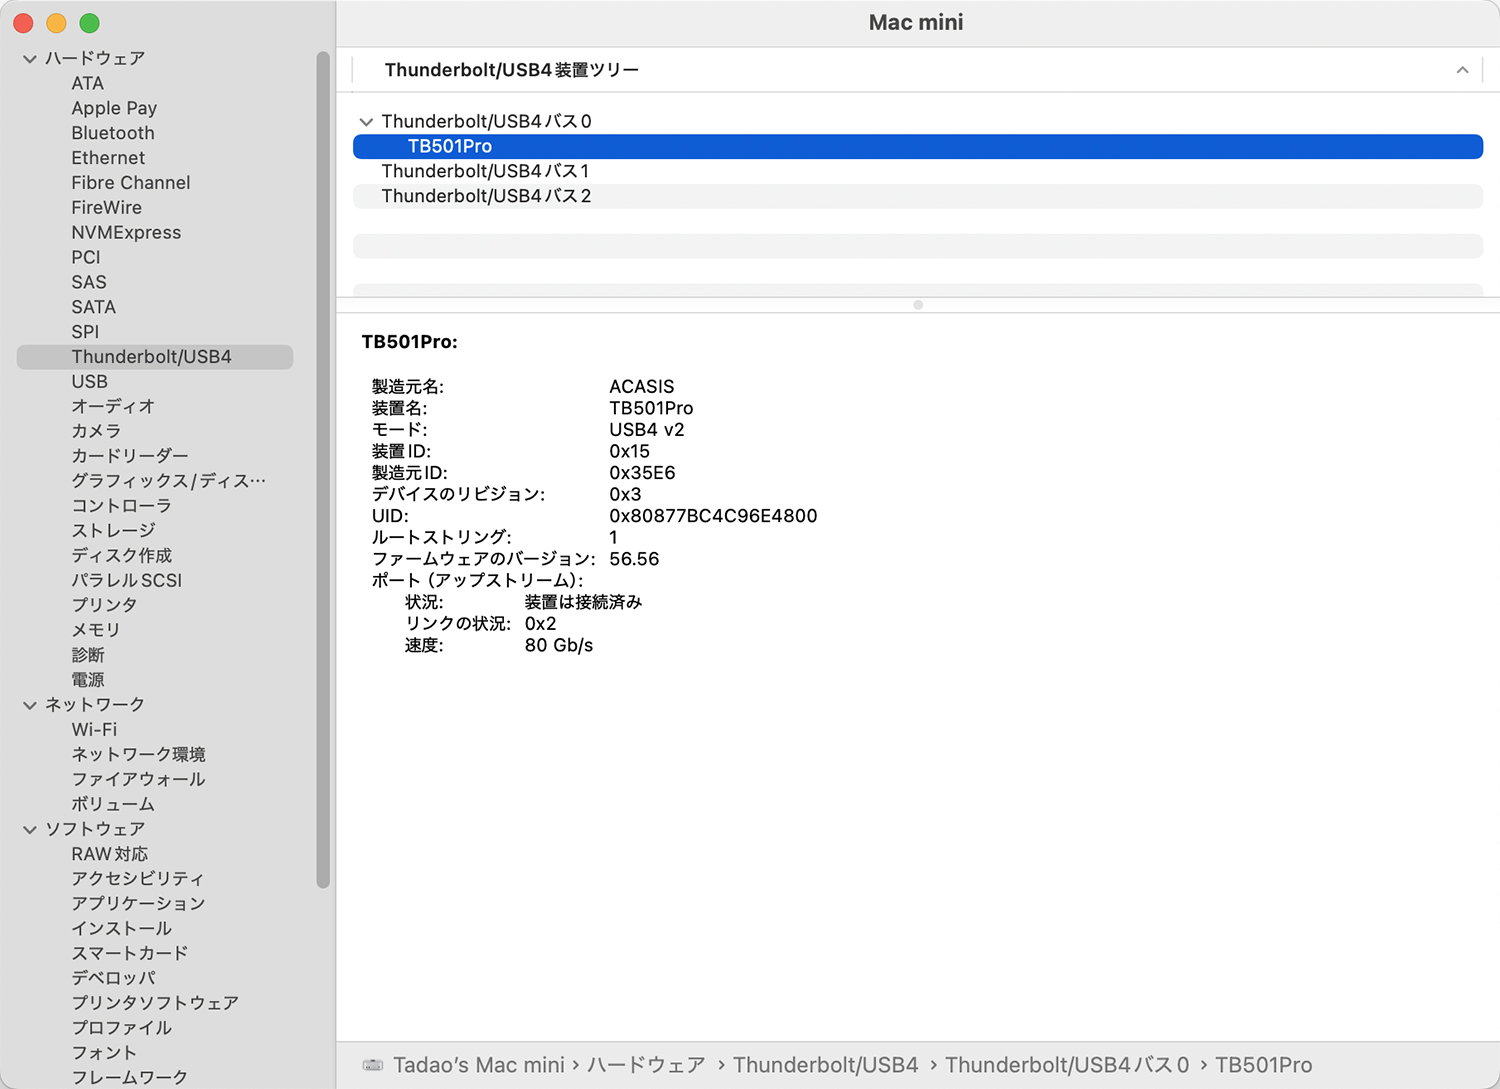Collapse the ネットワーク section in sidebar

click(x=30, y=705)
